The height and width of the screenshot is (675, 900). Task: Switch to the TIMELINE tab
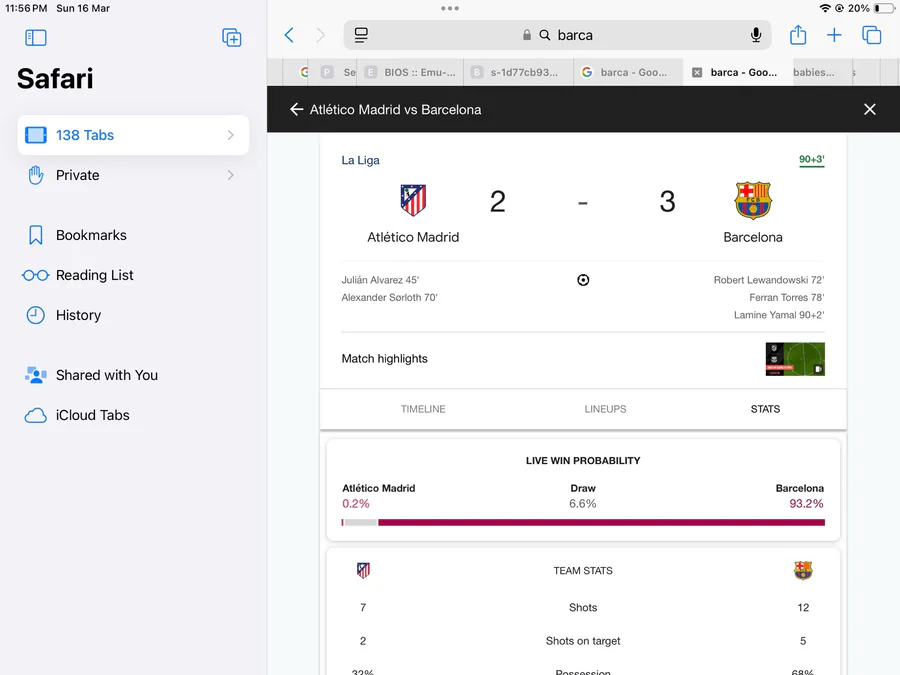point(423,409)
